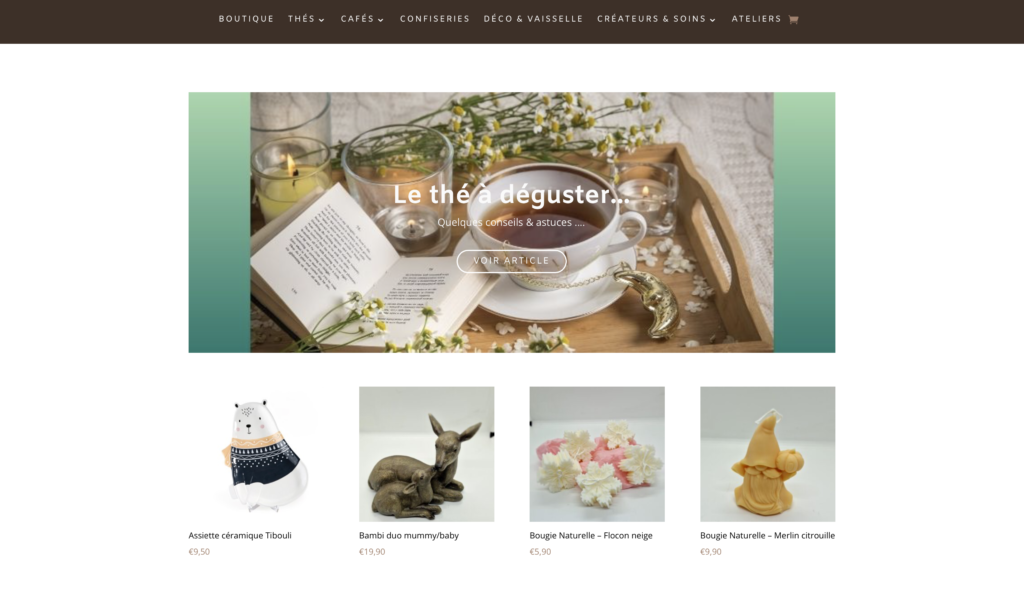The image size is (1024, 590).
Task: Click the Assiette céramique Tibouli title link
Action: [x=240, y=536]
